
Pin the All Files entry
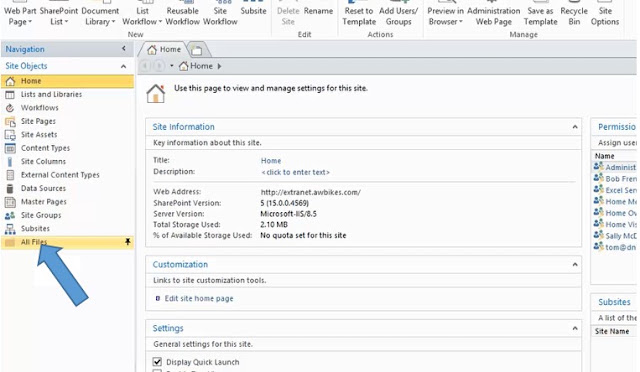(128, 242)
